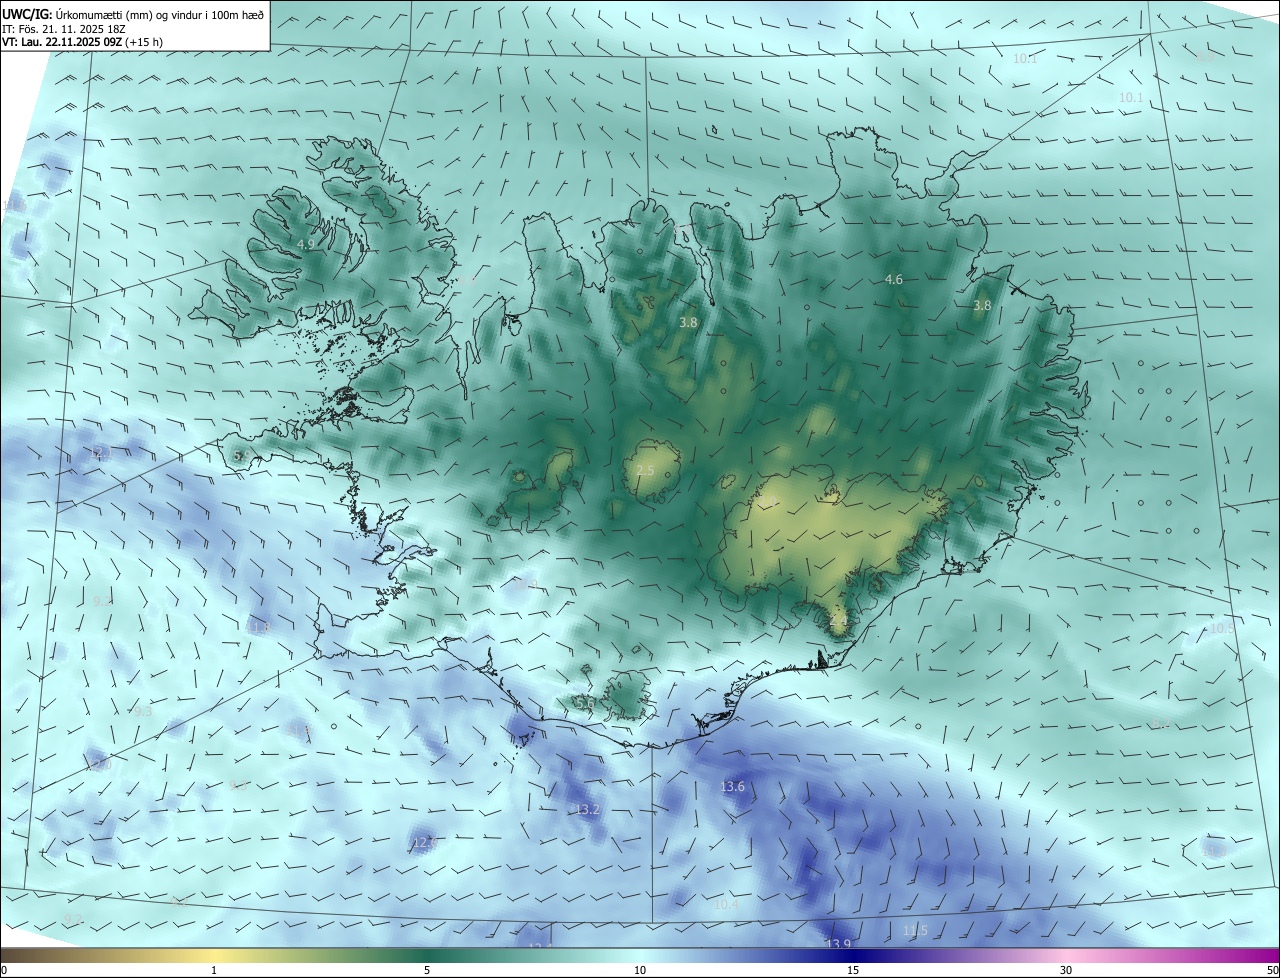The height and width of the screenshot is (978, 1280).
Task: Click the map title 'UWC/IG: Úrkomumætti (mm) og vindur'
Action: coord(133,14)
